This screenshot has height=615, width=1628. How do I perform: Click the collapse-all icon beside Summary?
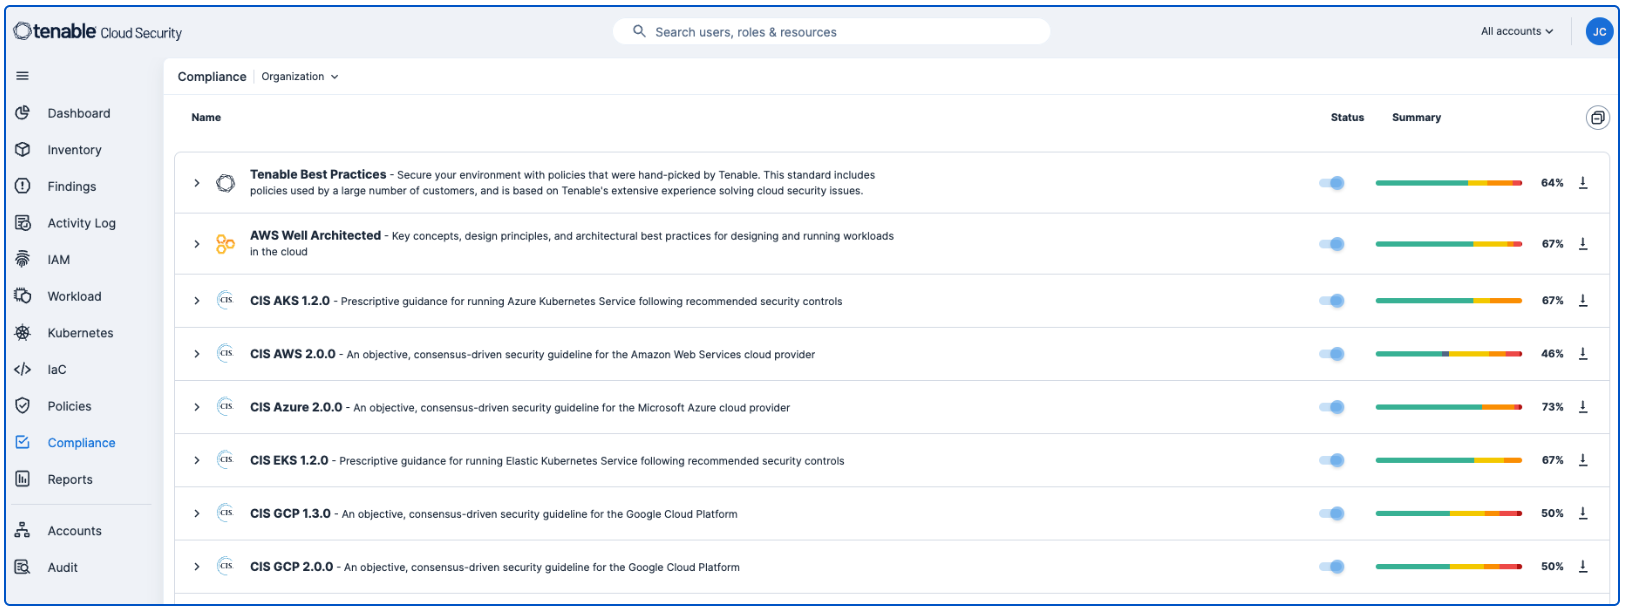click(x=1597, y=118)
